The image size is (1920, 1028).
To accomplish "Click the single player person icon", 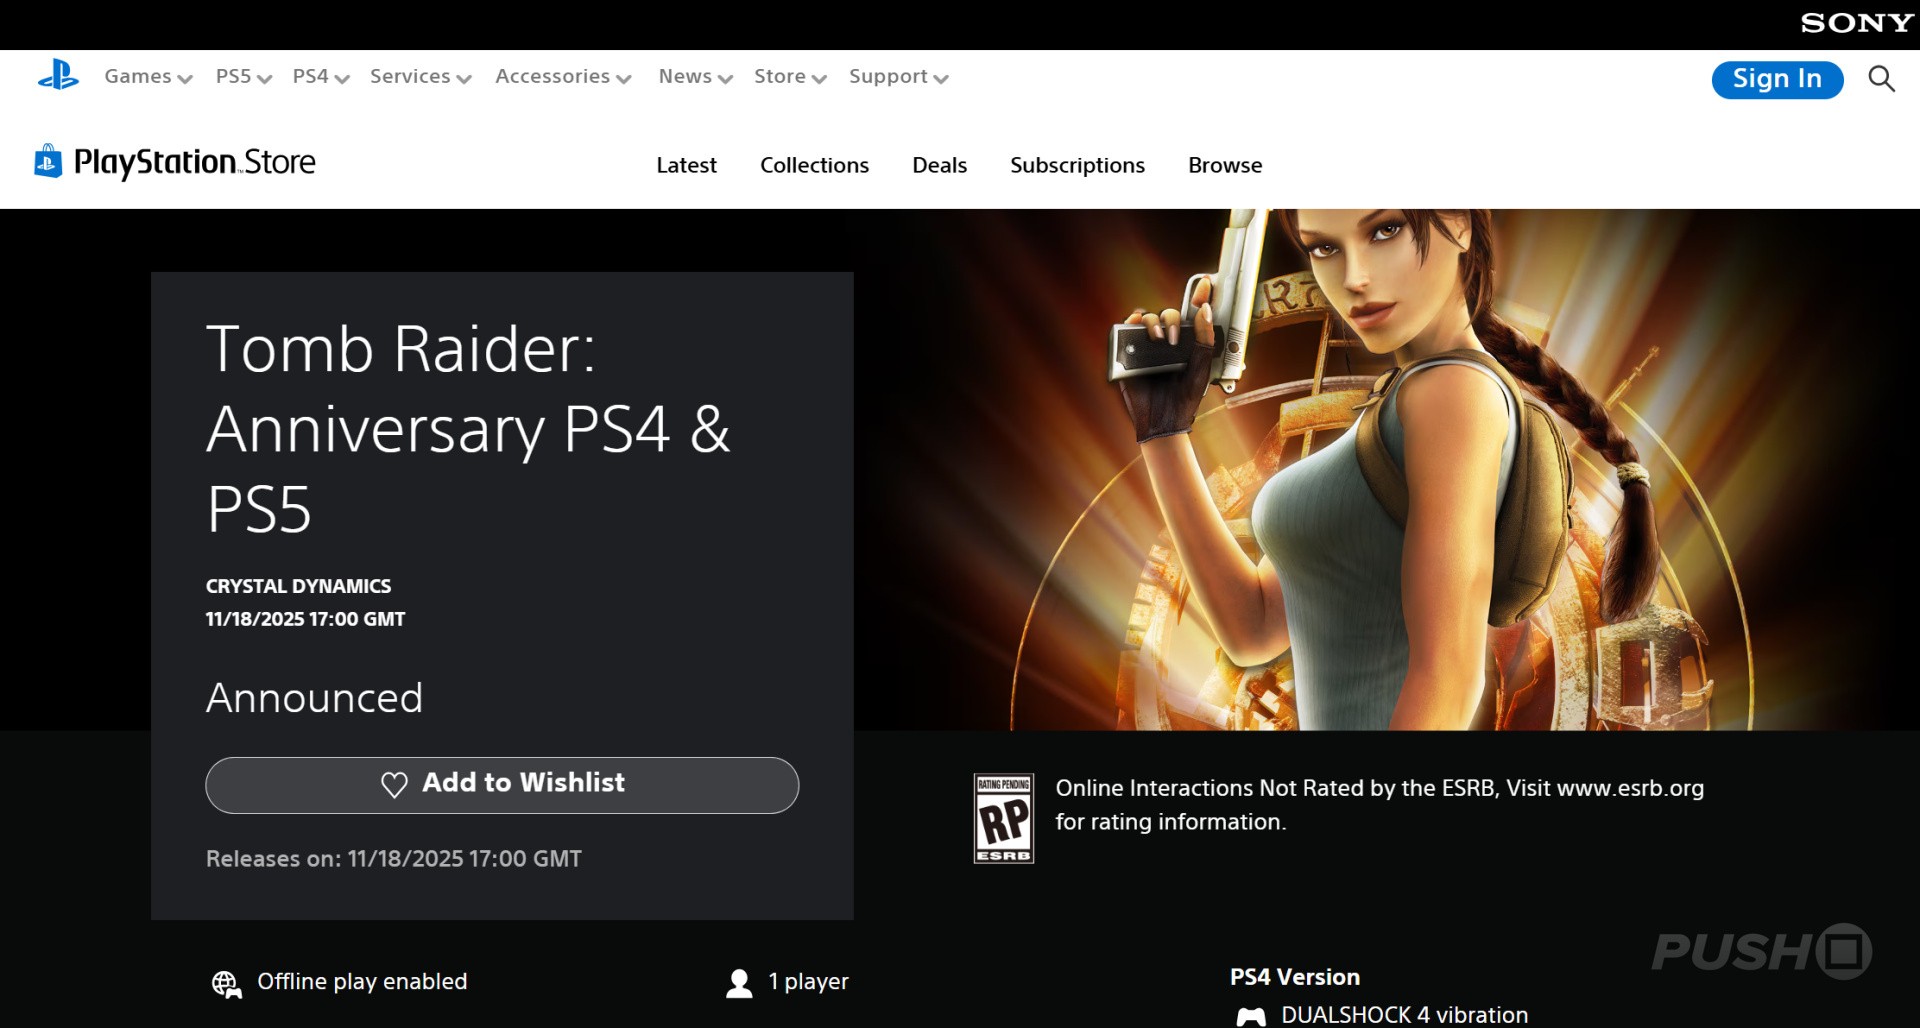I will click(739, 983).
